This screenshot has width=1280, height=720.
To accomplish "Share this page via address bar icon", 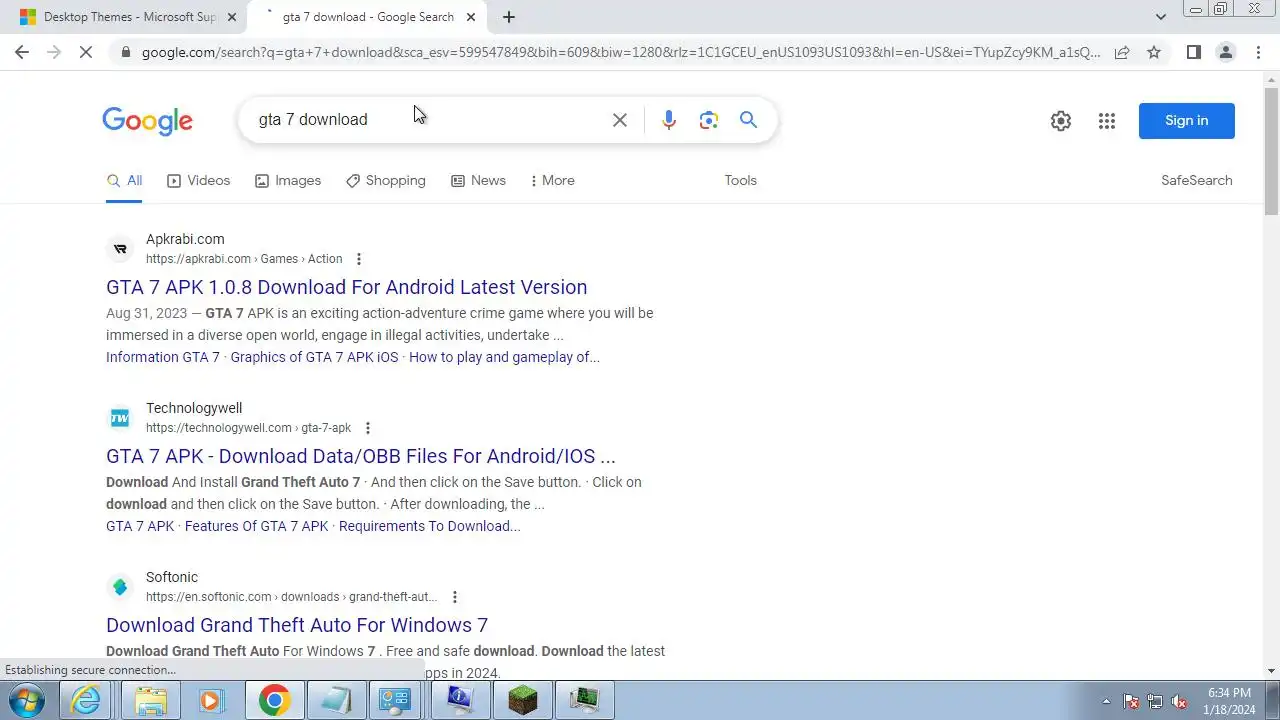I will point(1122,52).
